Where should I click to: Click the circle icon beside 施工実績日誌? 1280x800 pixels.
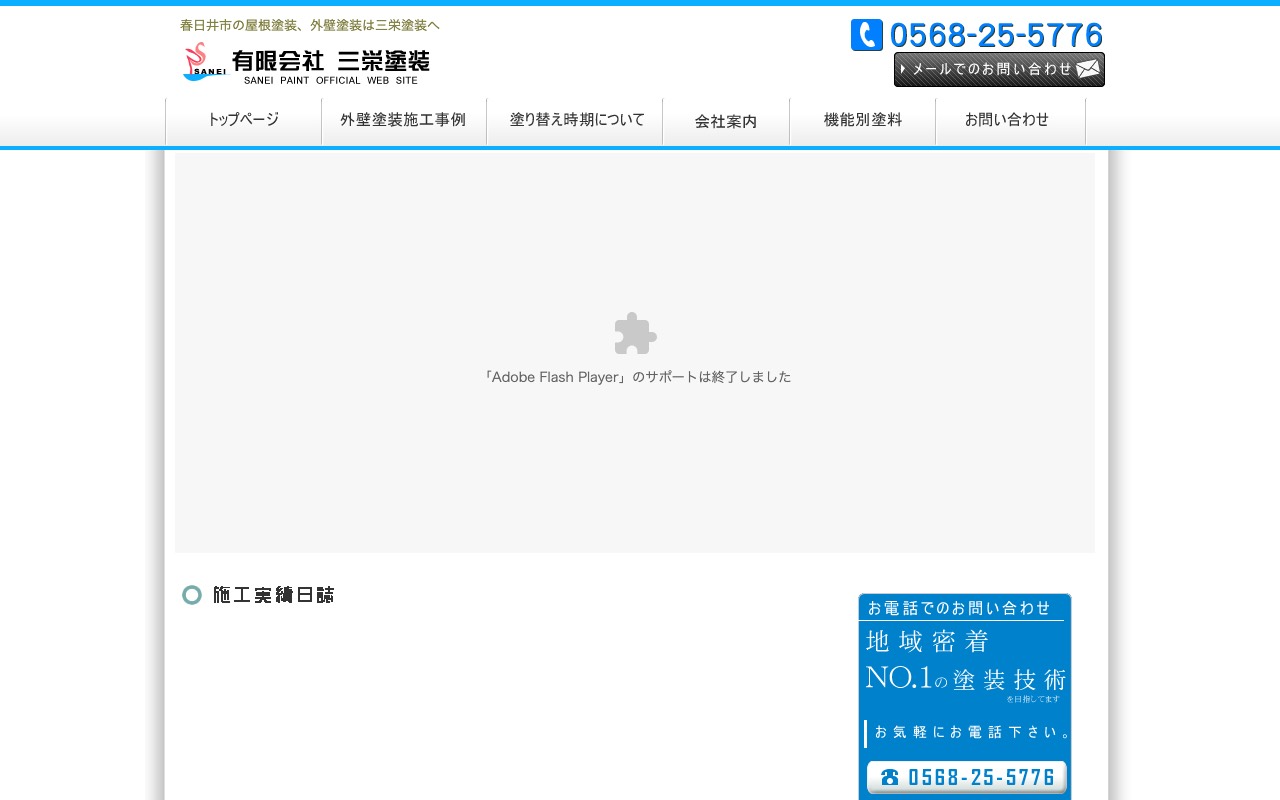(192, 595)
